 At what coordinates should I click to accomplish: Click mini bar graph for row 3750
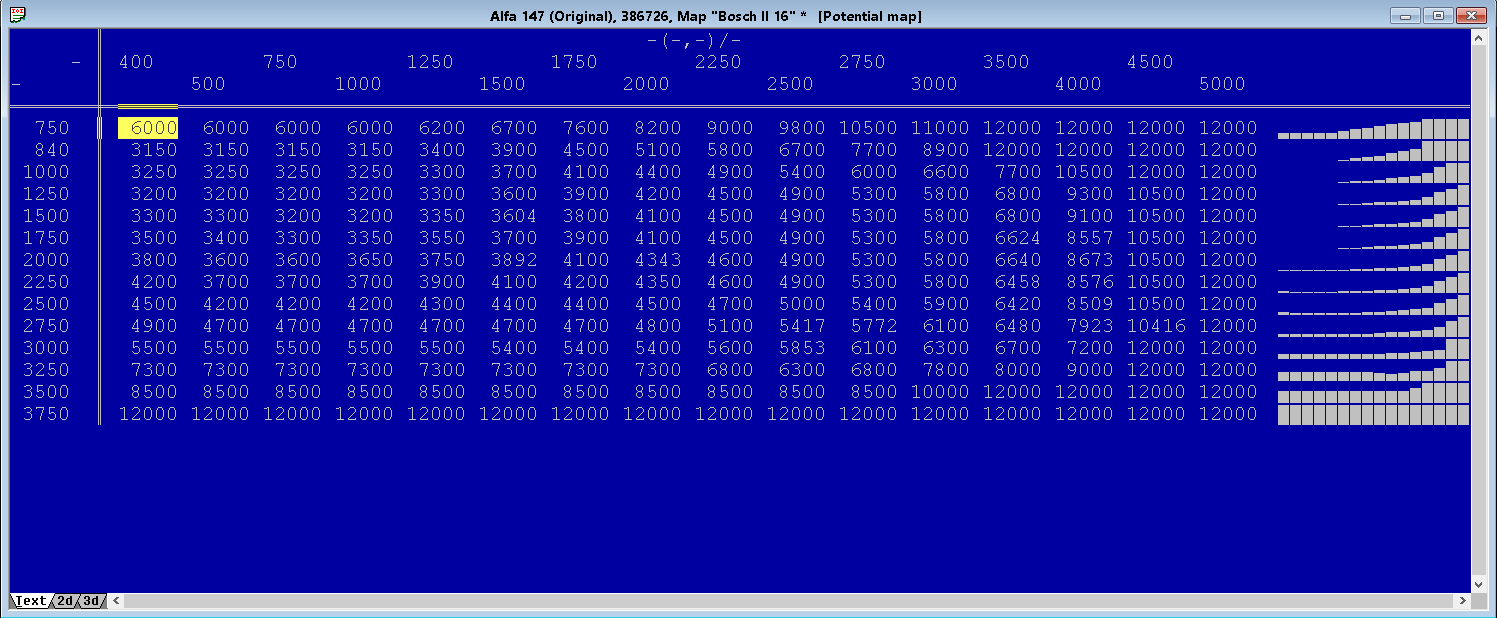coord(1373,415)
